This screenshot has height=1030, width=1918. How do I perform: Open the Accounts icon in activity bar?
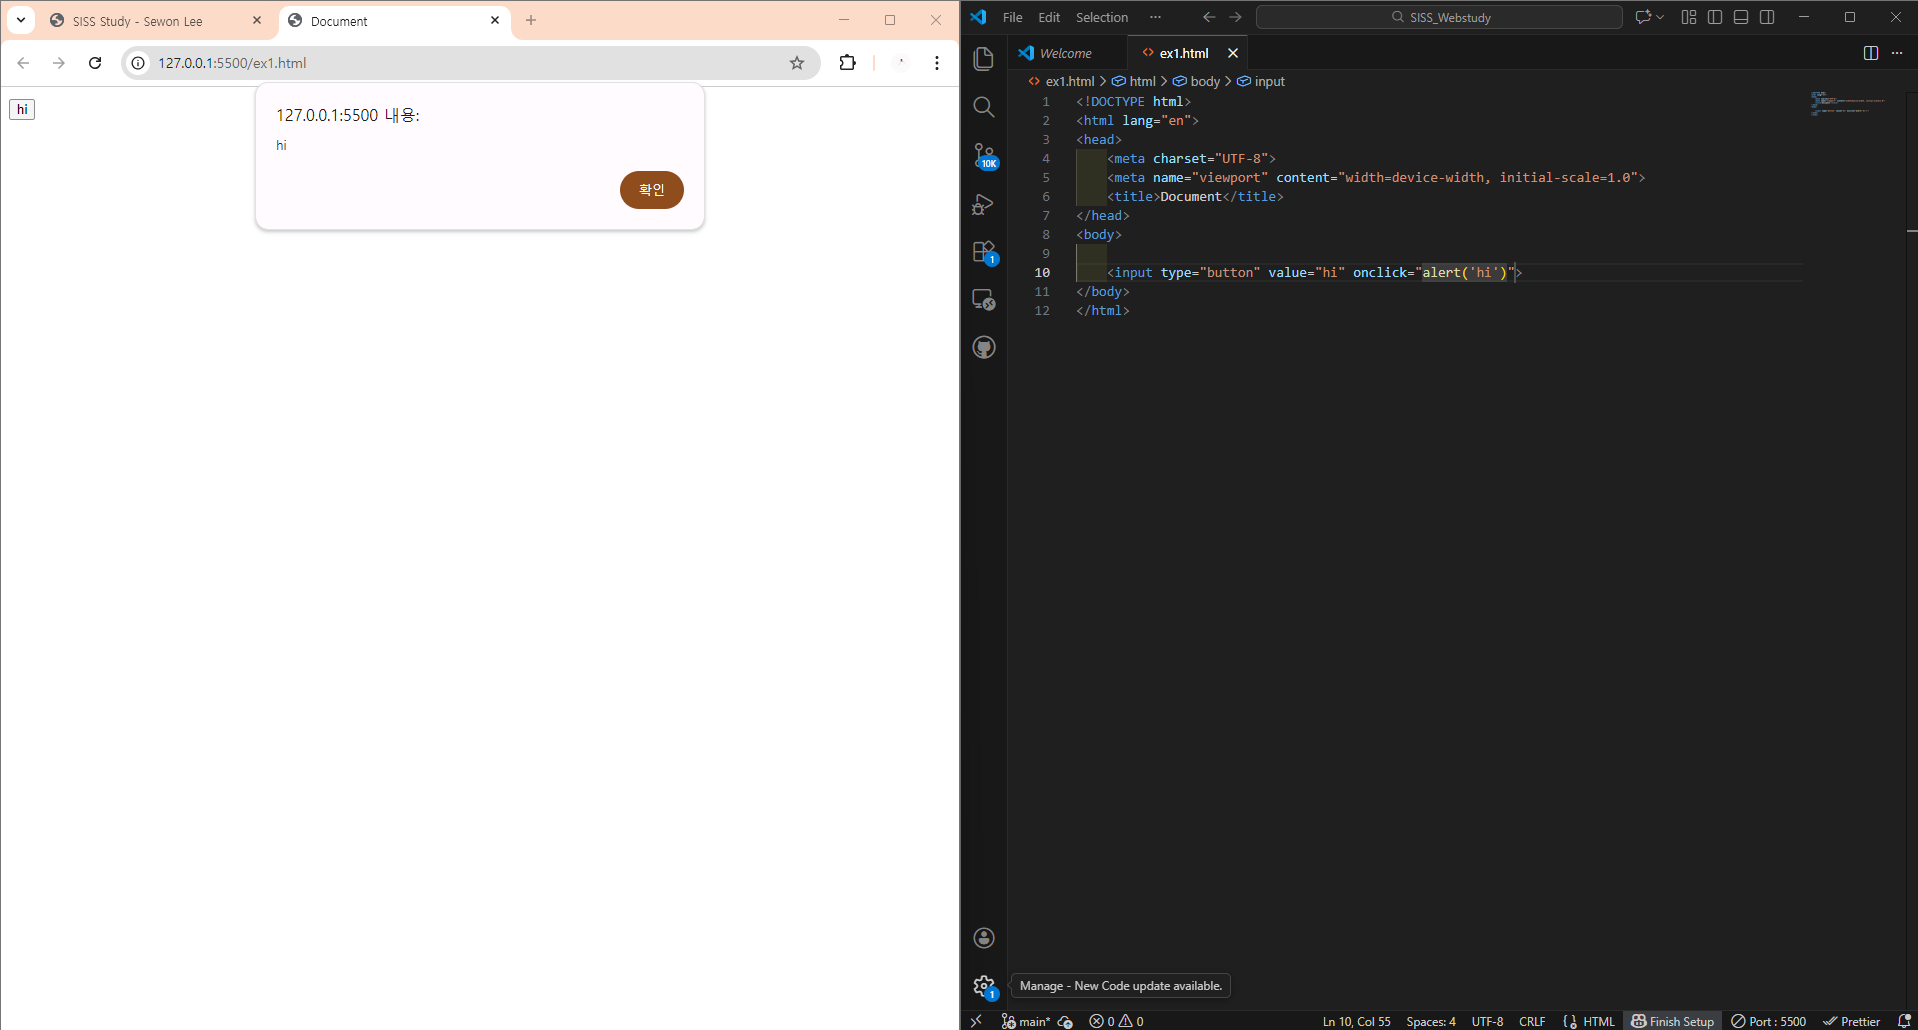pyautogui.click(x=984, y=937)
